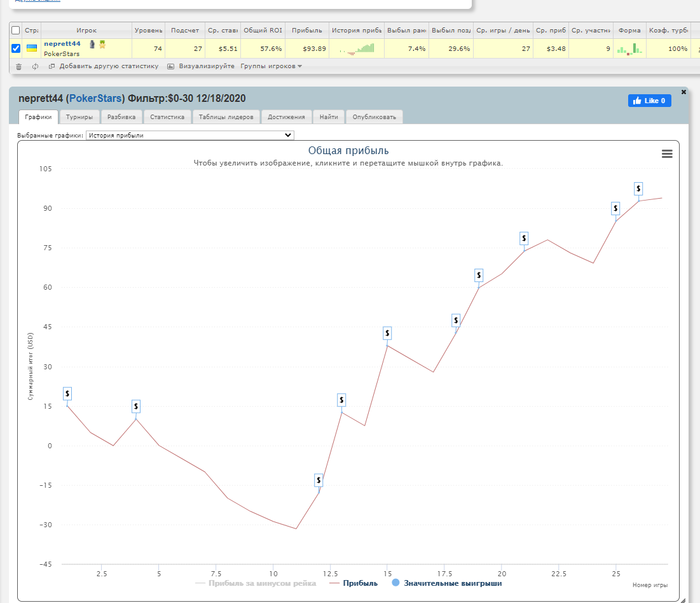Sort by the Форма column header
The image size is (700, 603).
[x=629, y=30]
